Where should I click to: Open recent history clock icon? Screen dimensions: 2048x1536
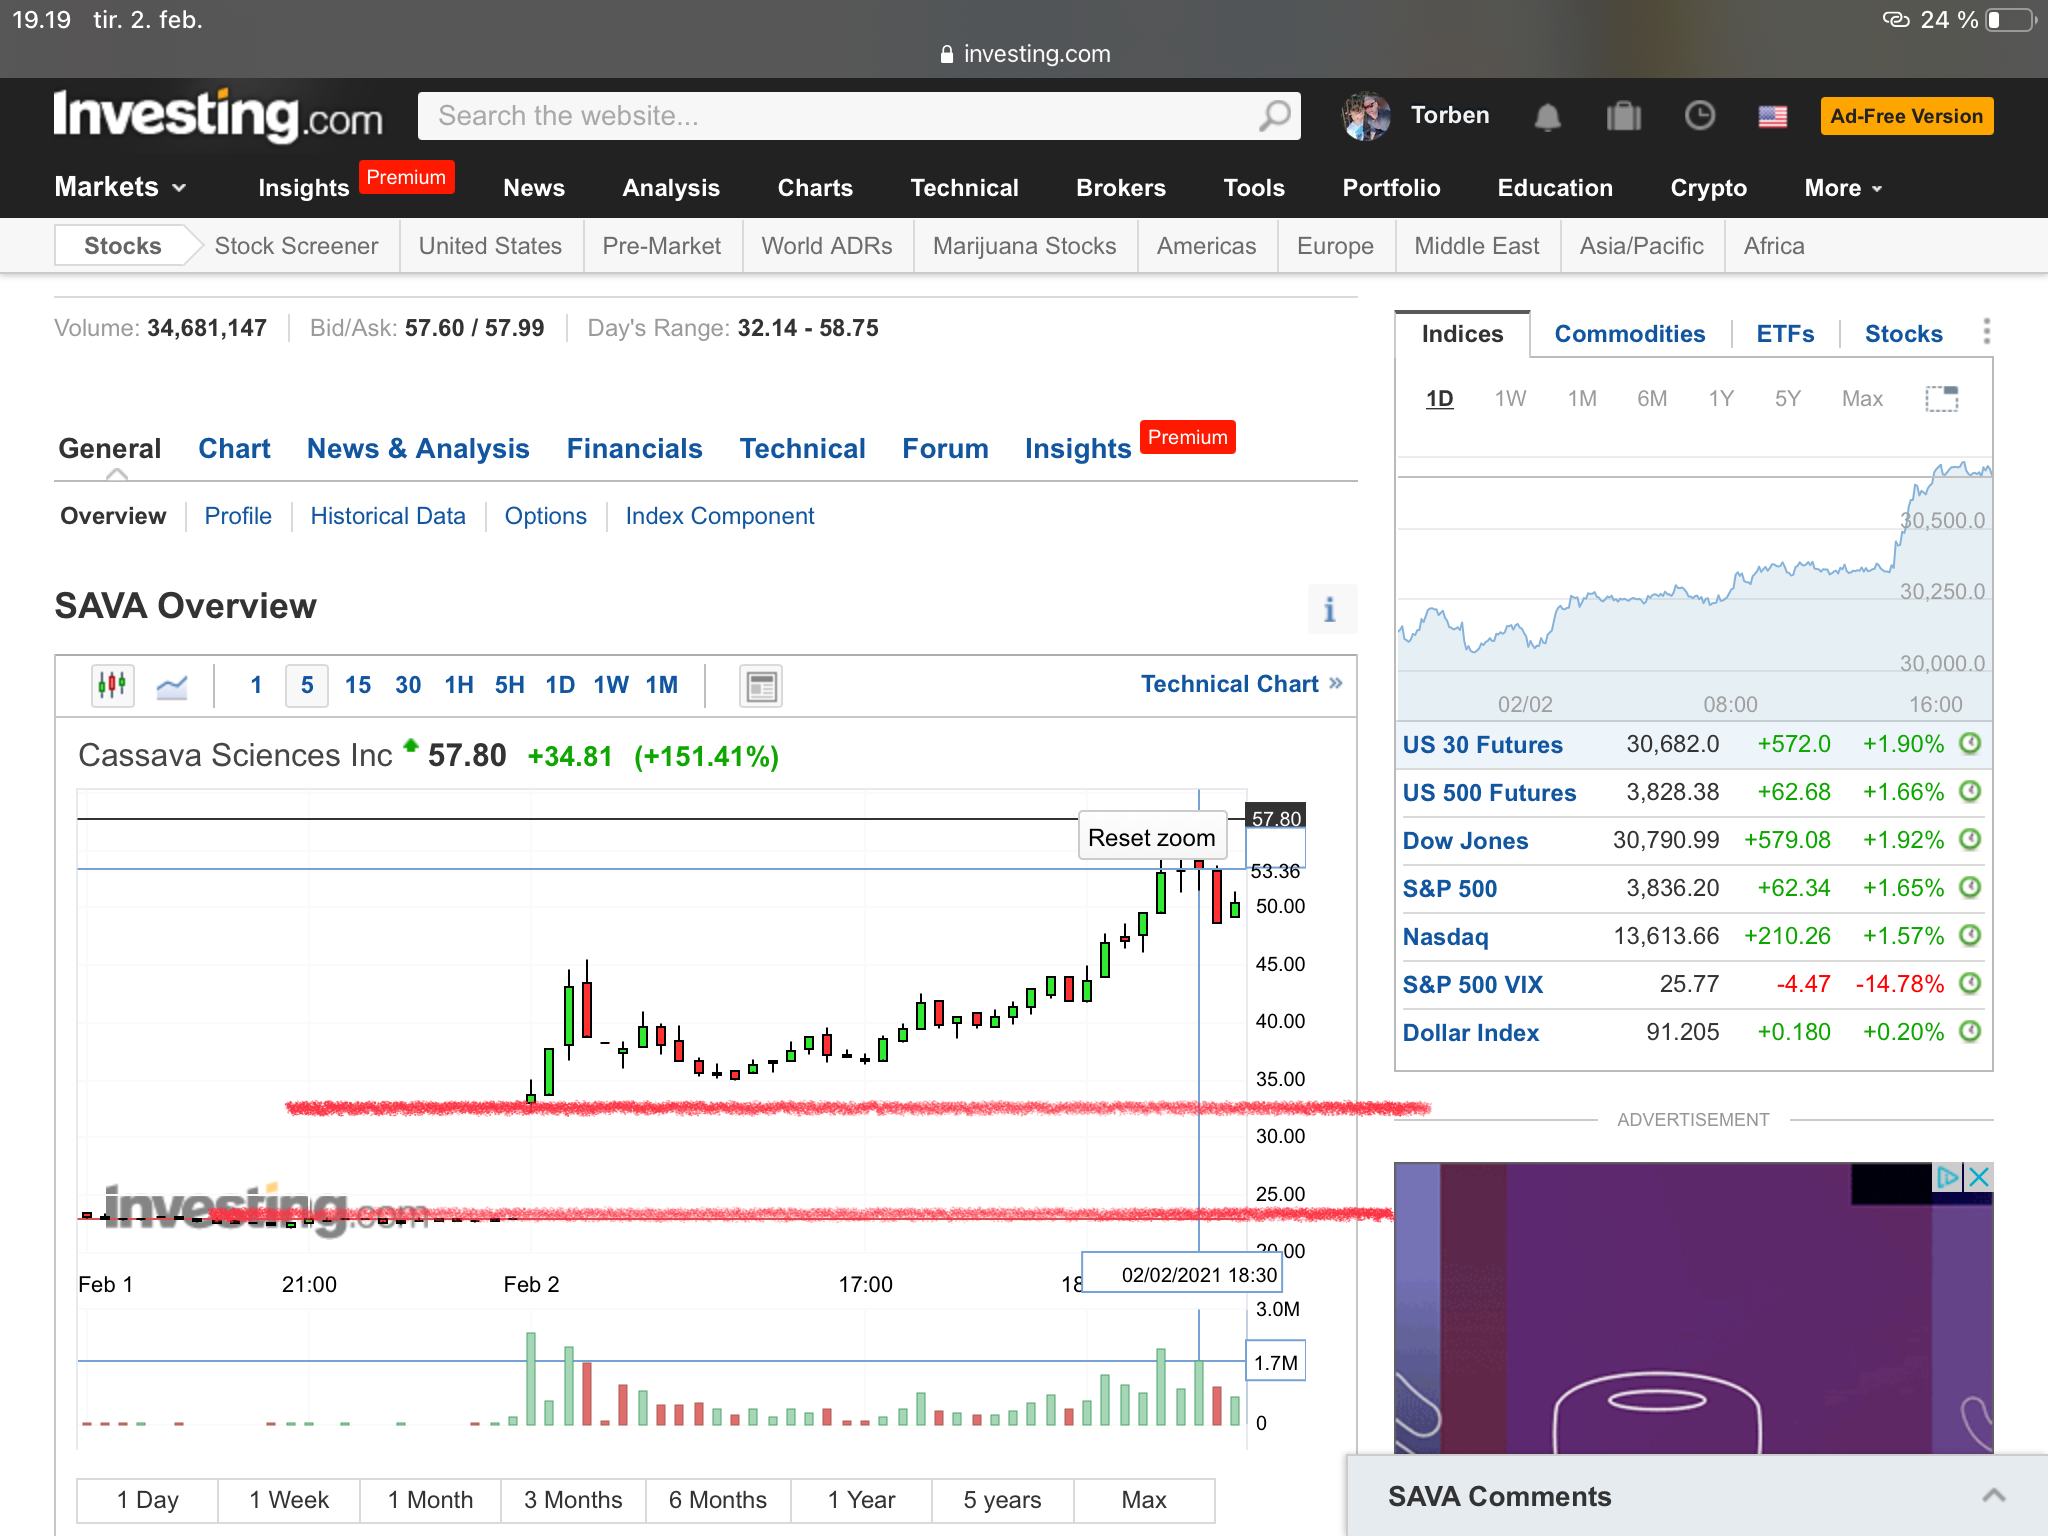click(1699, 116)
